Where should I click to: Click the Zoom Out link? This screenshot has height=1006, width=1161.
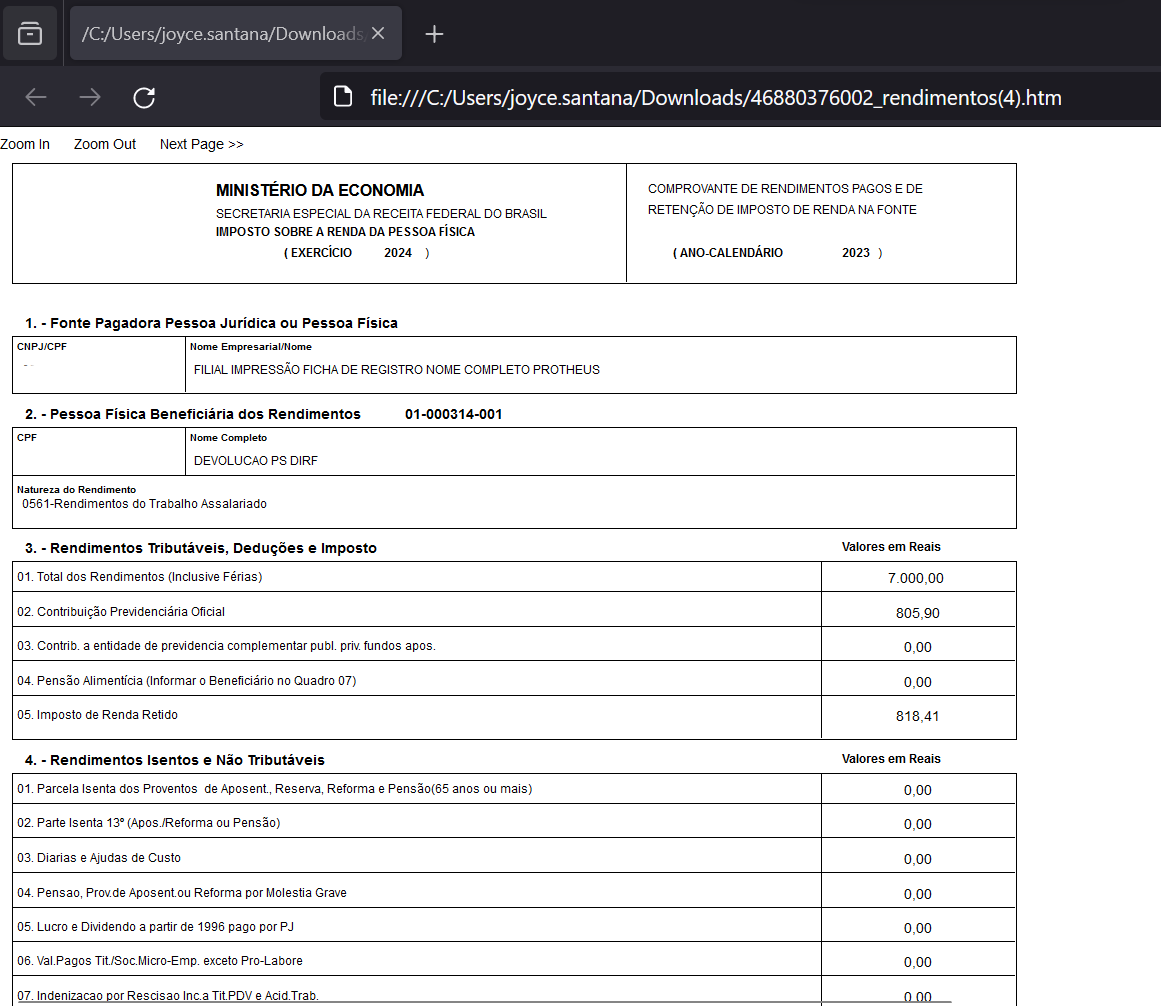[104, 144]
